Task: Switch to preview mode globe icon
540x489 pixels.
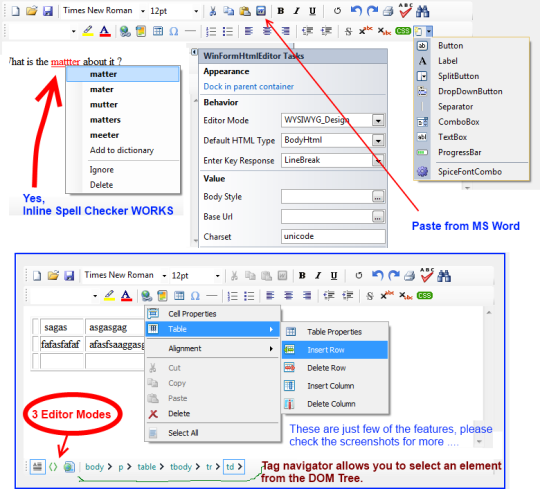Action: (x=69, y=467)
